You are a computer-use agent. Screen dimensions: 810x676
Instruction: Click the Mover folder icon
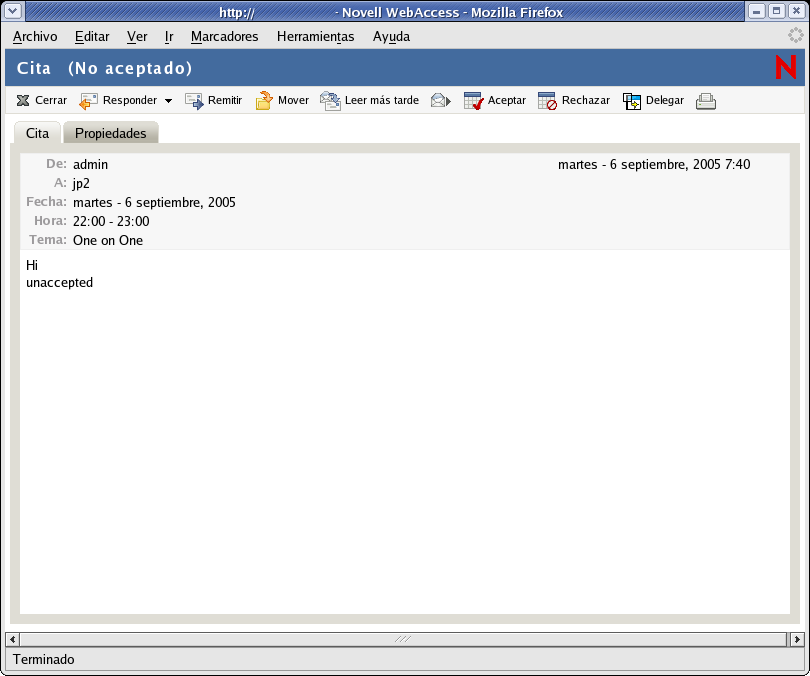point(264,100)
